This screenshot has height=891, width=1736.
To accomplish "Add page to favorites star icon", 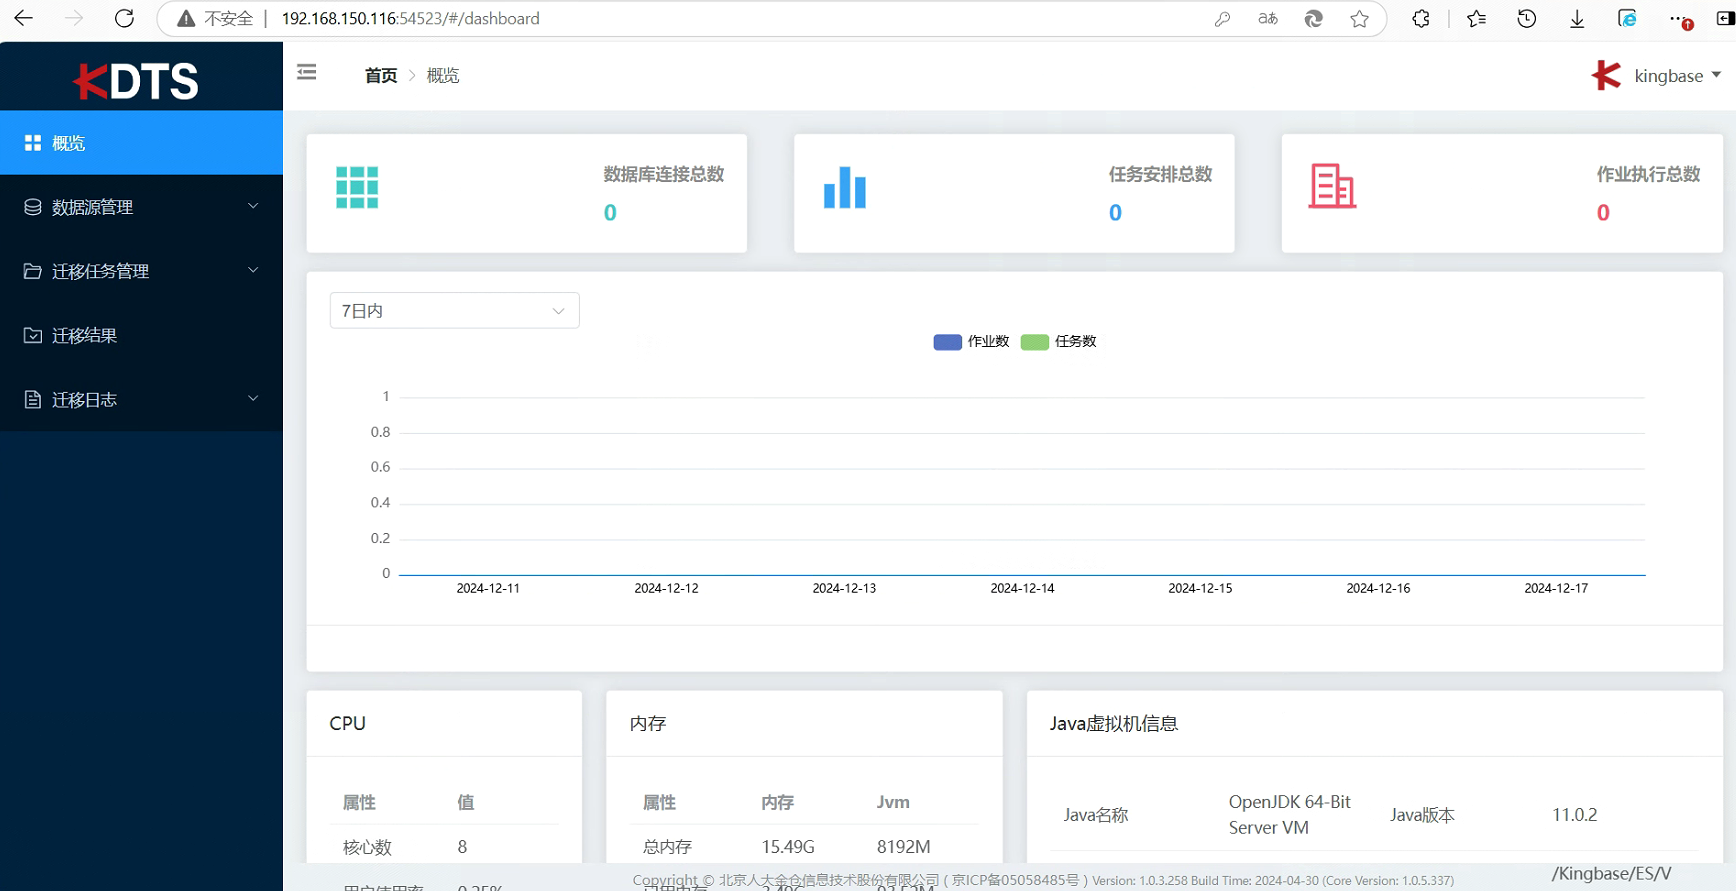I will 1359,19.
